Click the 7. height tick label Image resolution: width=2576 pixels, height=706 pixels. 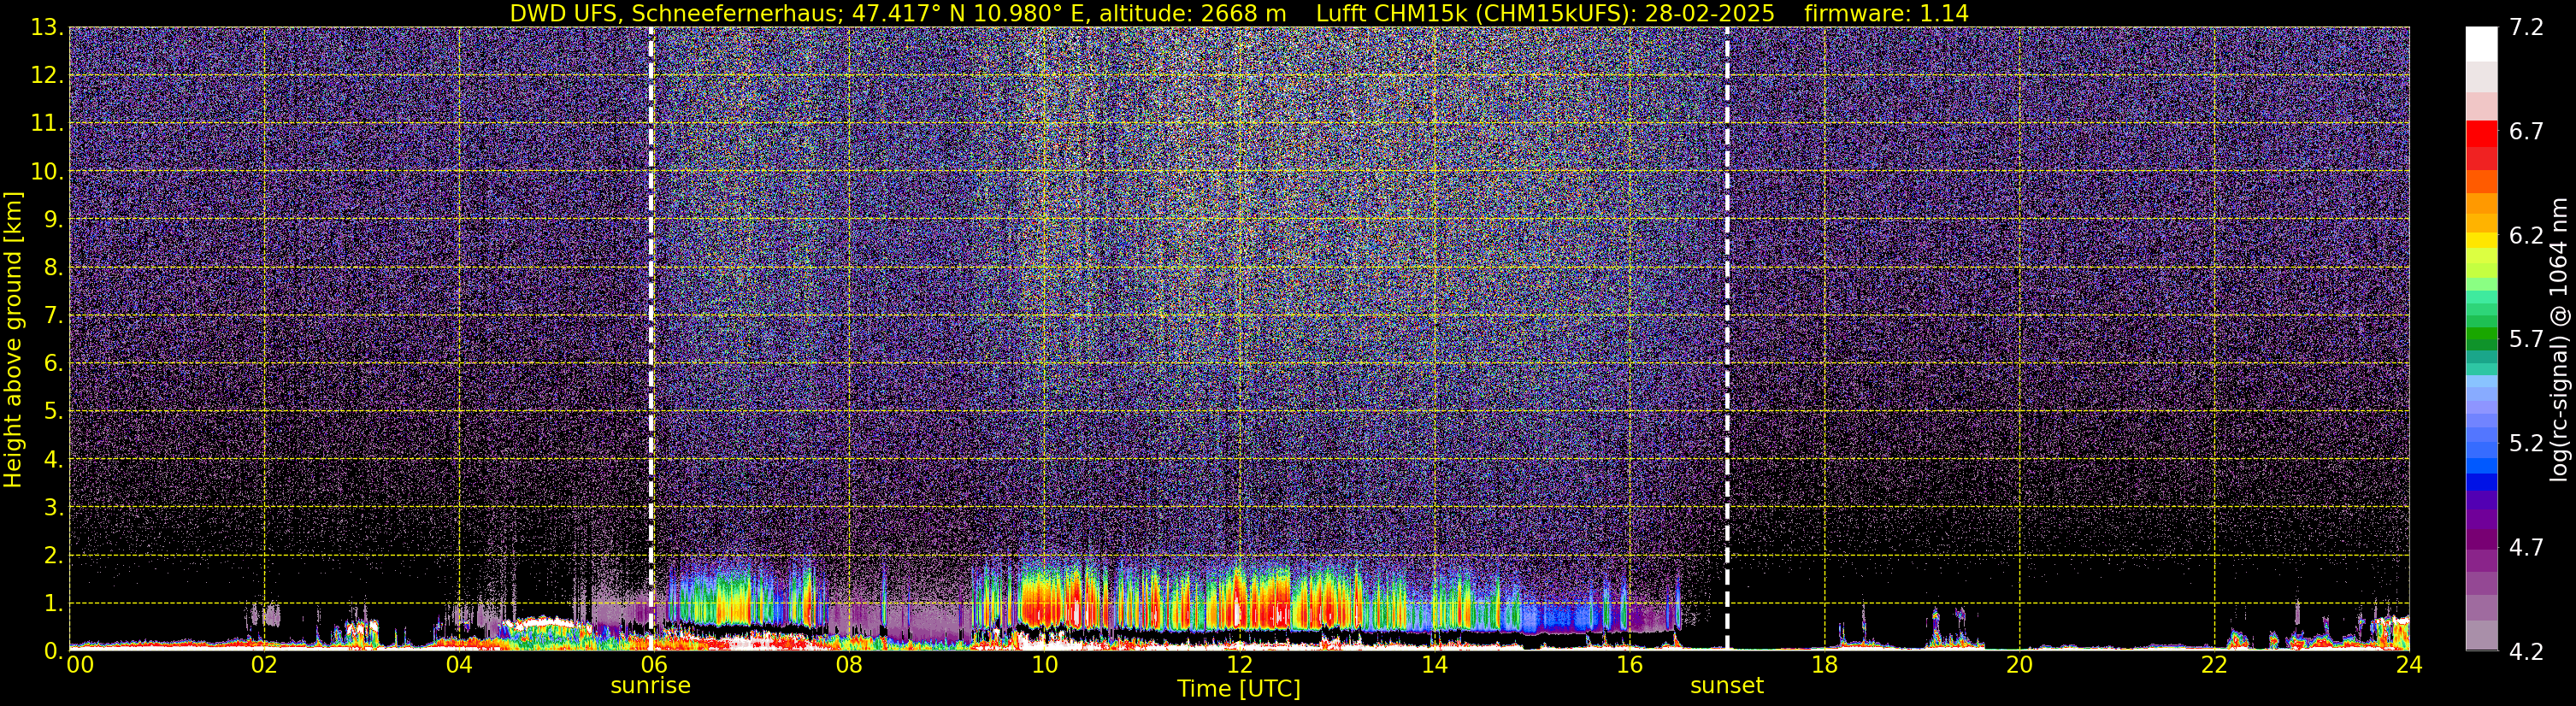[x=53, y=316]
